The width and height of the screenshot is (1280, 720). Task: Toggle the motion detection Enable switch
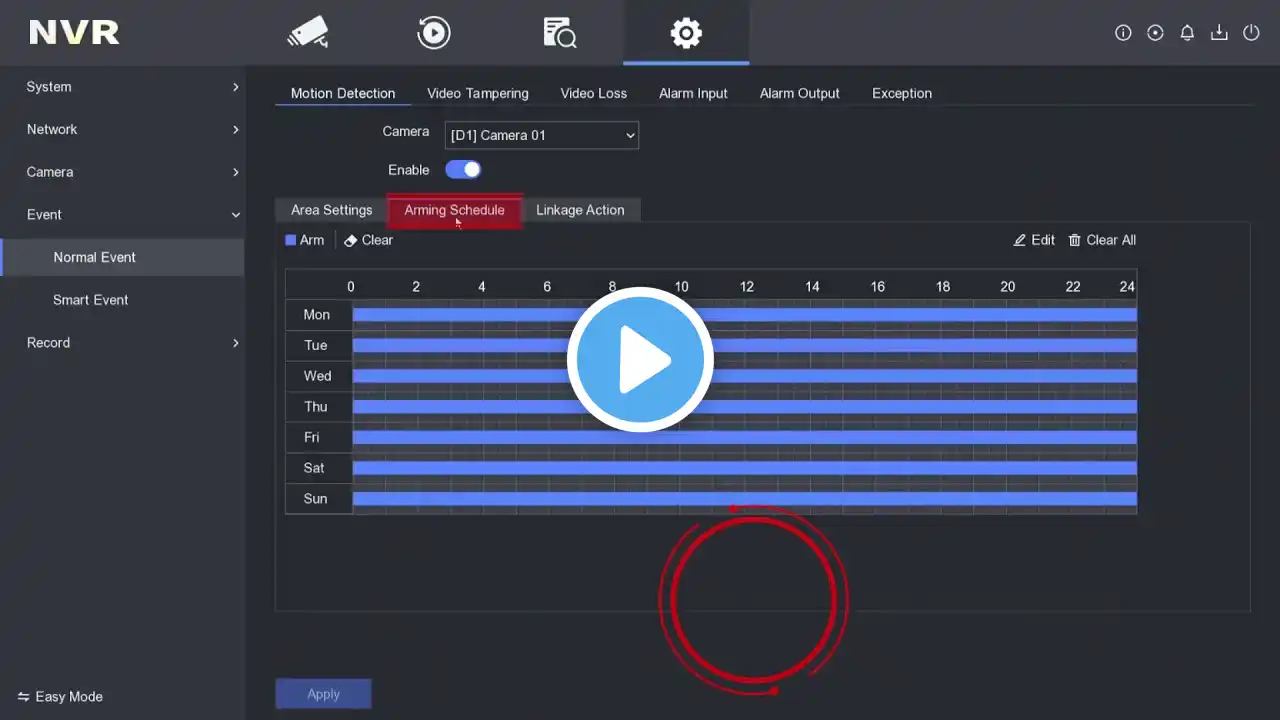[463, 170]
